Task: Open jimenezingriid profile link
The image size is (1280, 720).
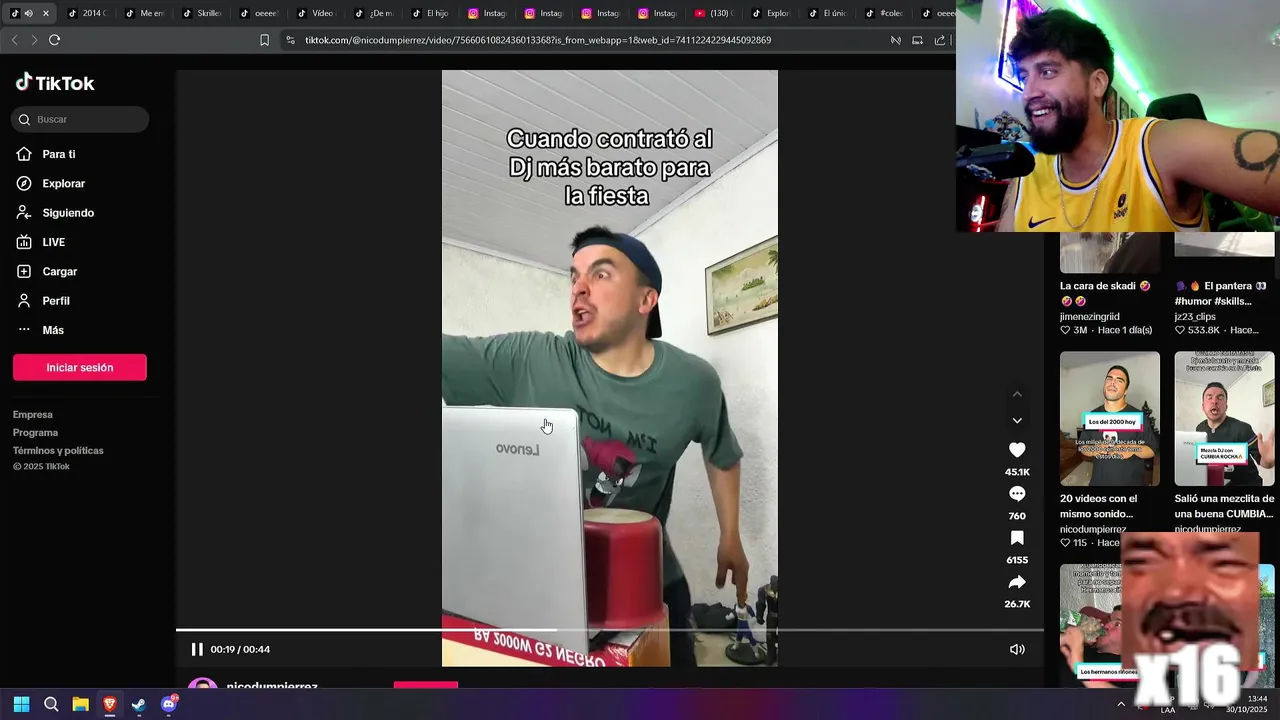Action: tap(1089, 316)
